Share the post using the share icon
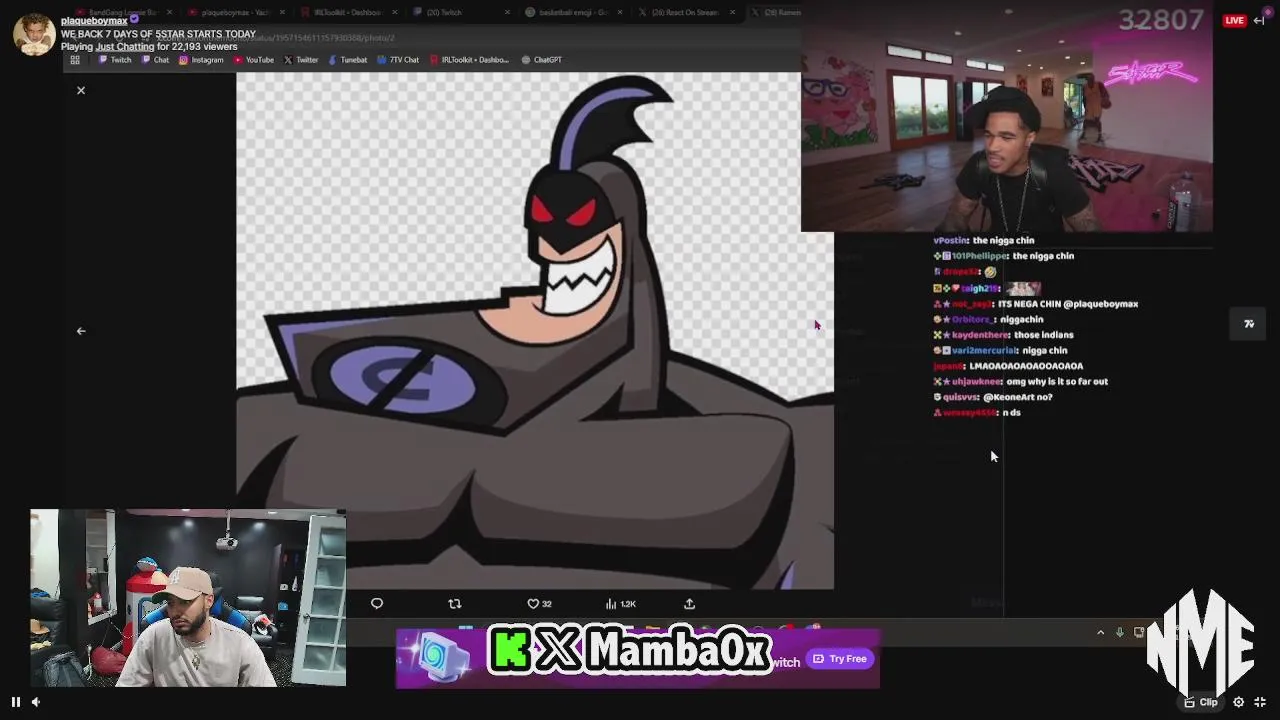The height and width of the screenshot is (720, 1280). click(x=689, y=604)
